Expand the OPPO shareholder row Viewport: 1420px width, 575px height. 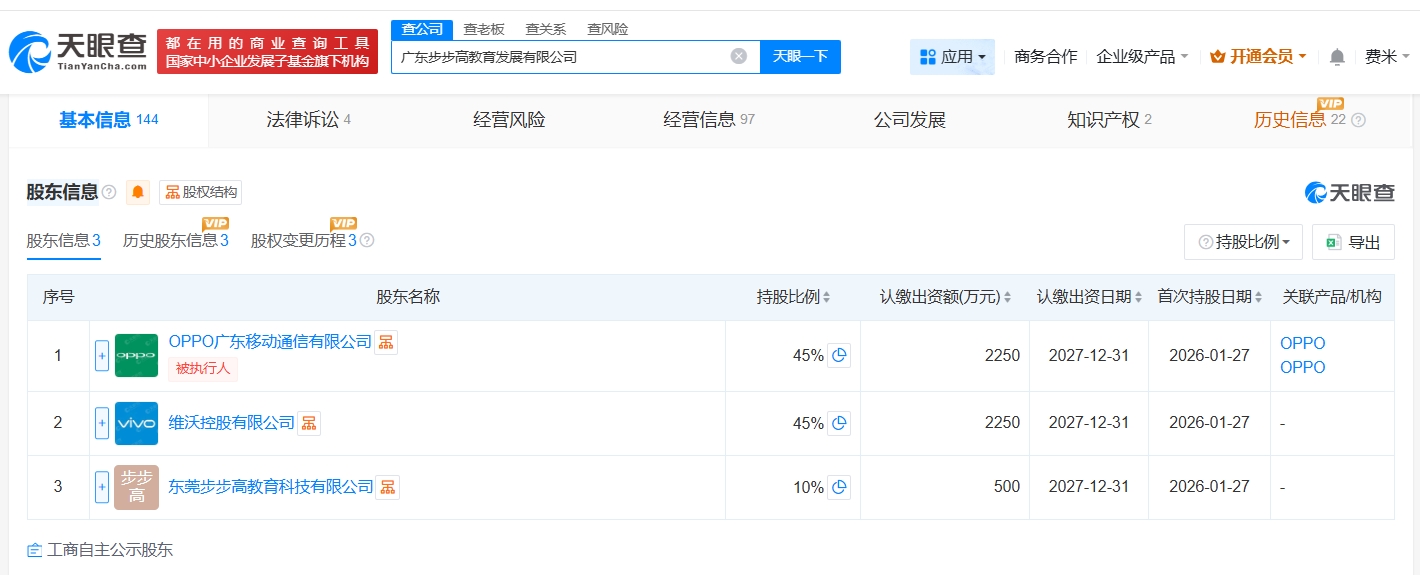pyautogui.click(x=102, y=355)
